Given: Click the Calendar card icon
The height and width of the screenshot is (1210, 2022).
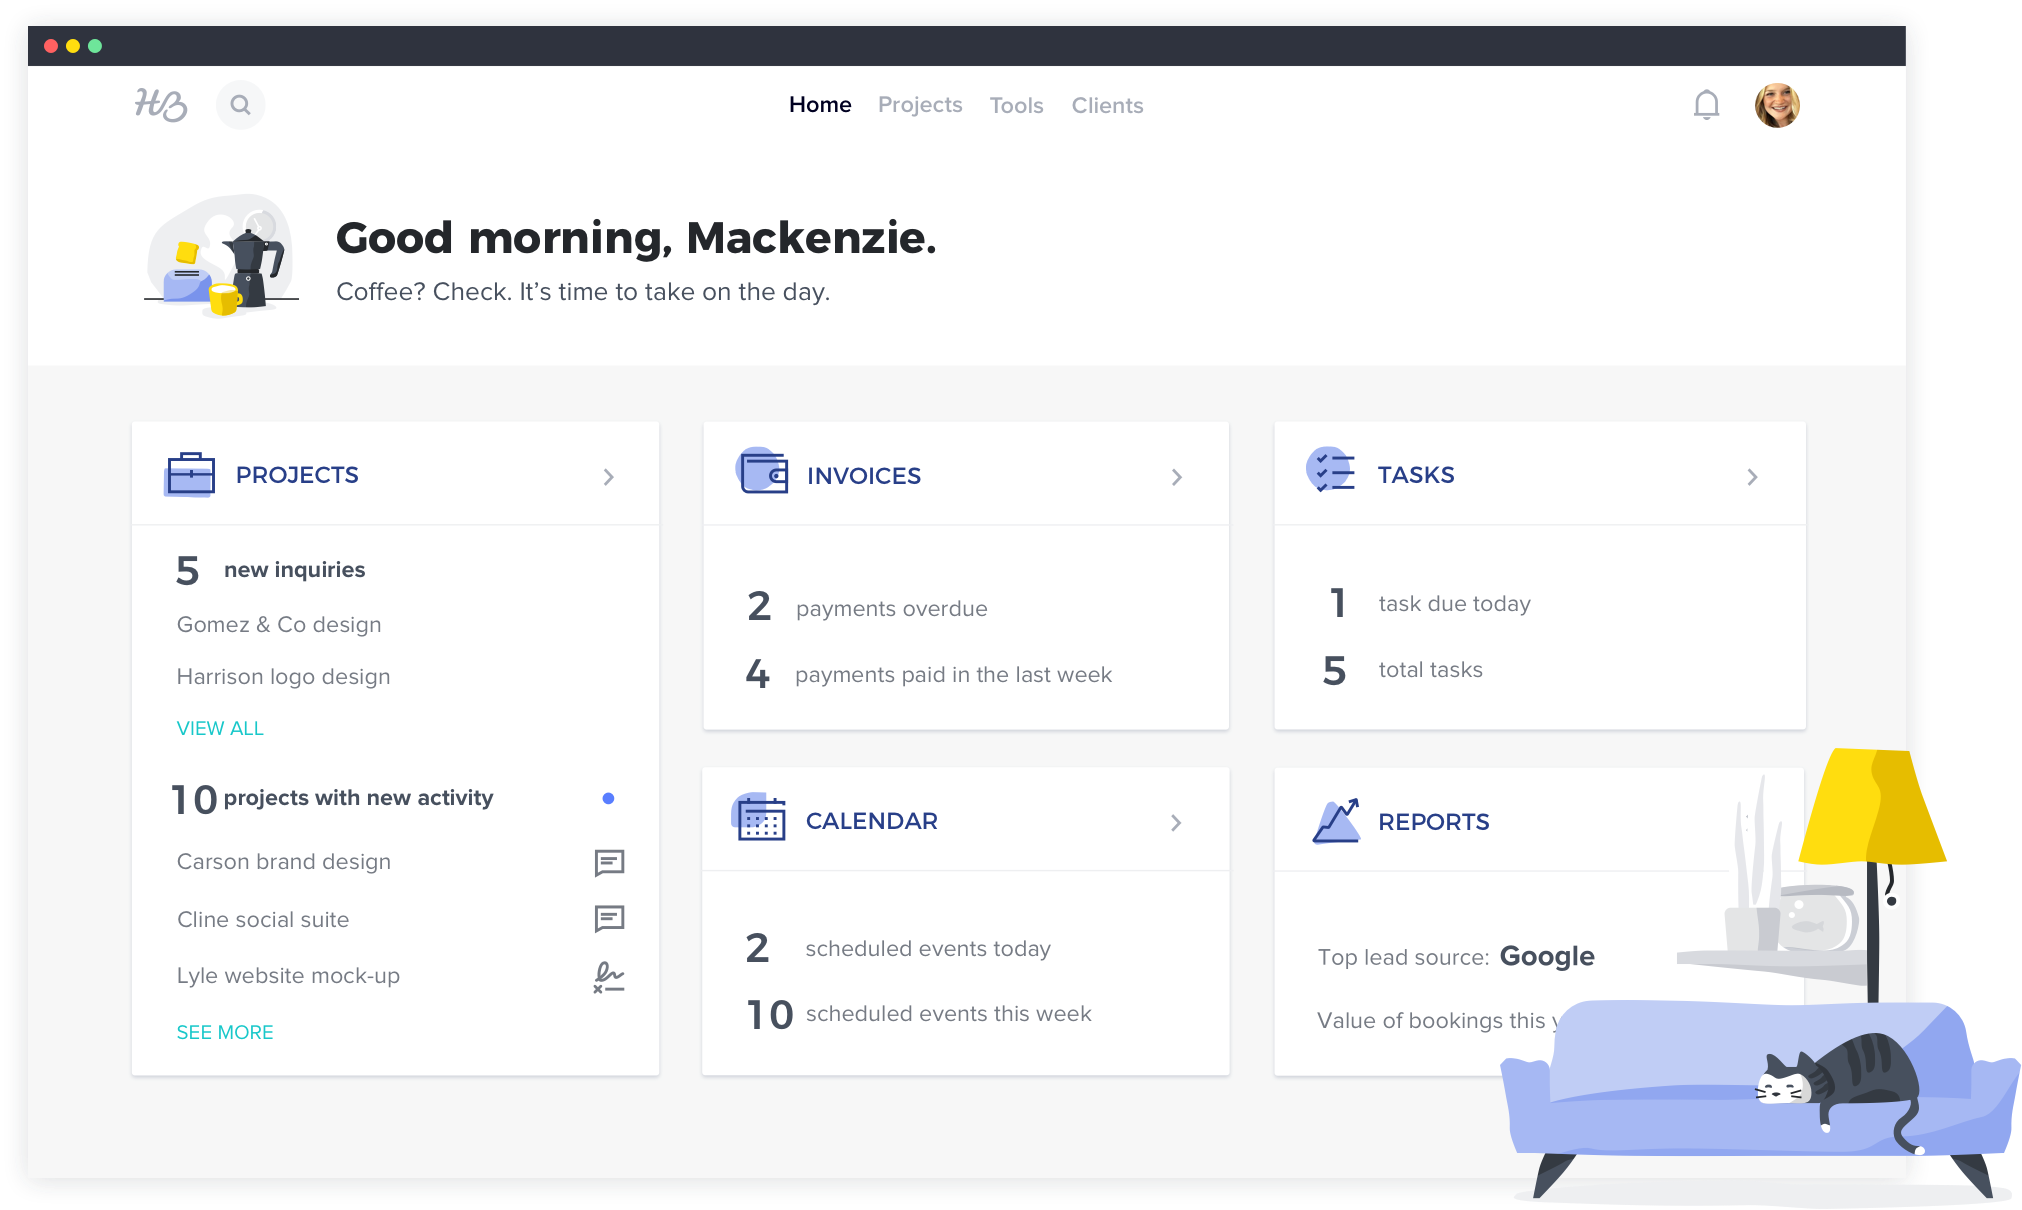Looking at the screenshot, I should pos(760,819).
